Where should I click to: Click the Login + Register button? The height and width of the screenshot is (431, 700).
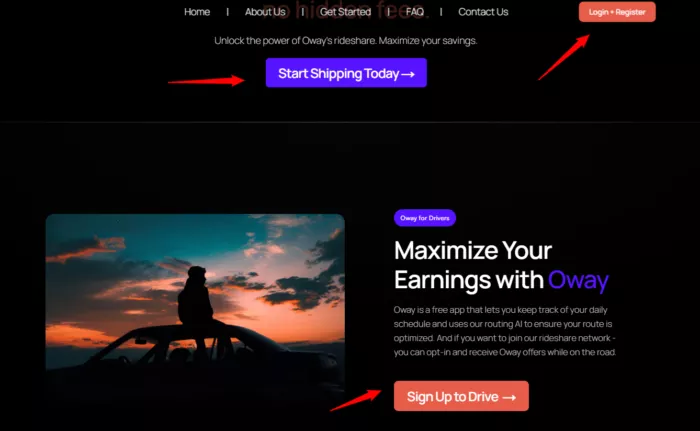click(617, 12)
